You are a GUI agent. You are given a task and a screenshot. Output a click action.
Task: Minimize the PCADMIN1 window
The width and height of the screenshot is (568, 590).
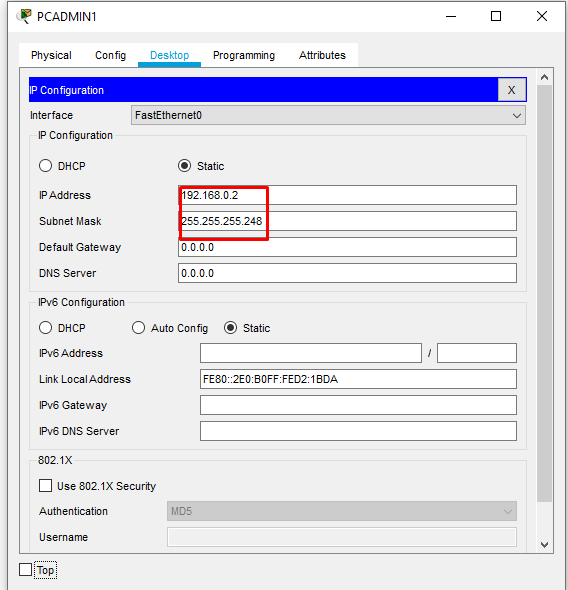[451, 17]
